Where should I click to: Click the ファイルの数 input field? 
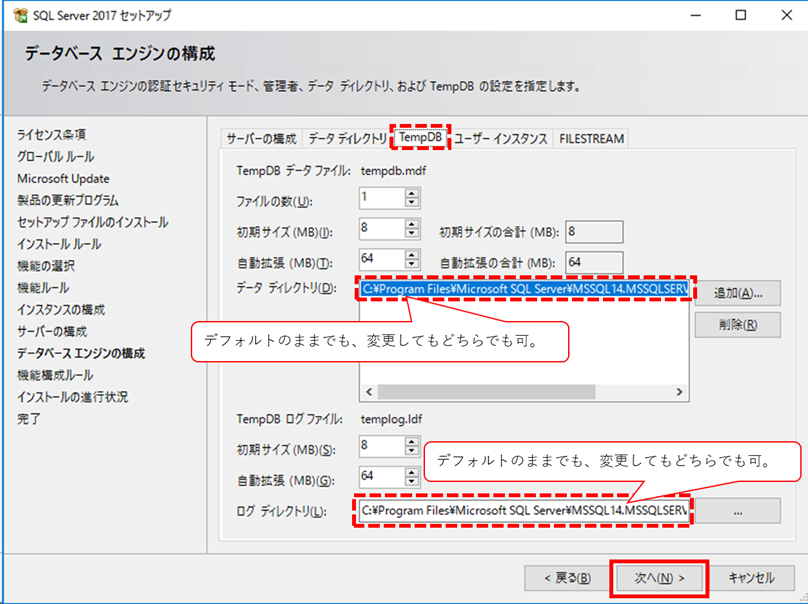pos(382,198)
